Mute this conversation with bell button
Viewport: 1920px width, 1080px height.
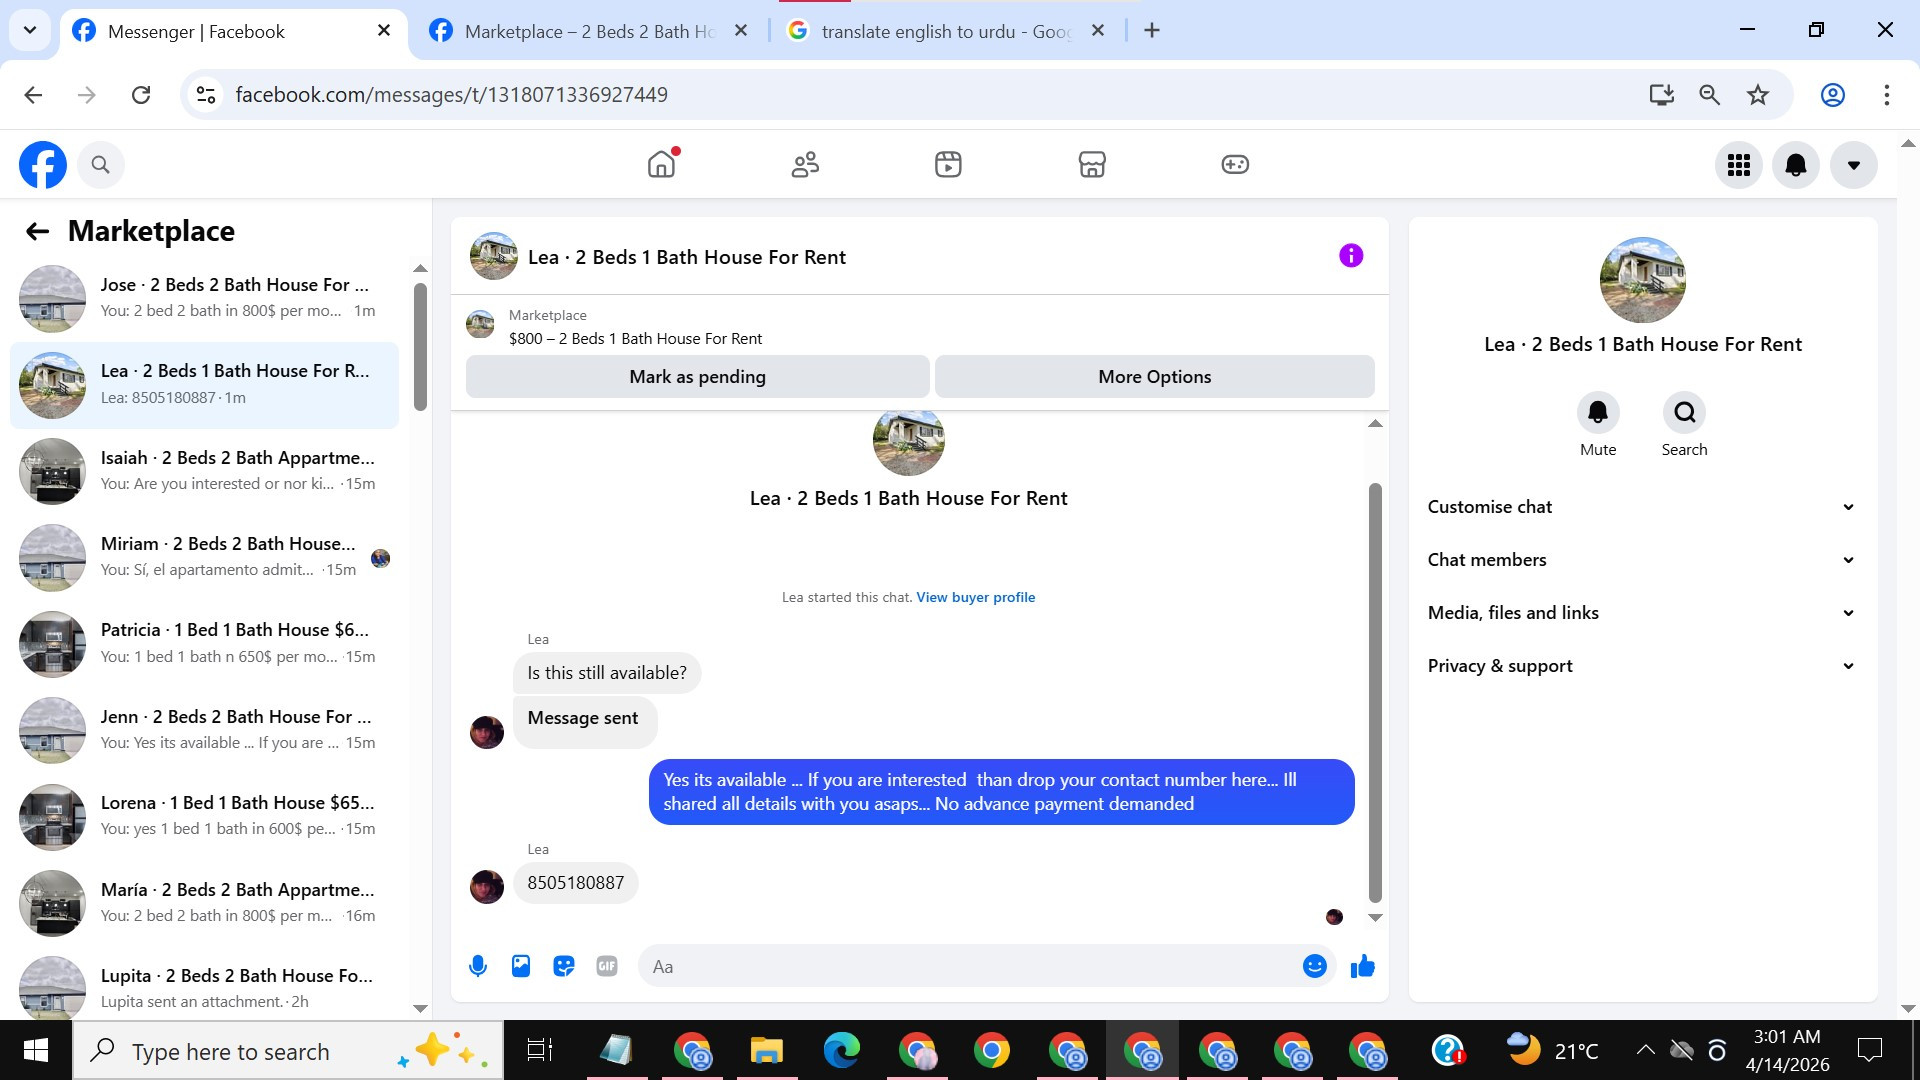click(1597, 412)
